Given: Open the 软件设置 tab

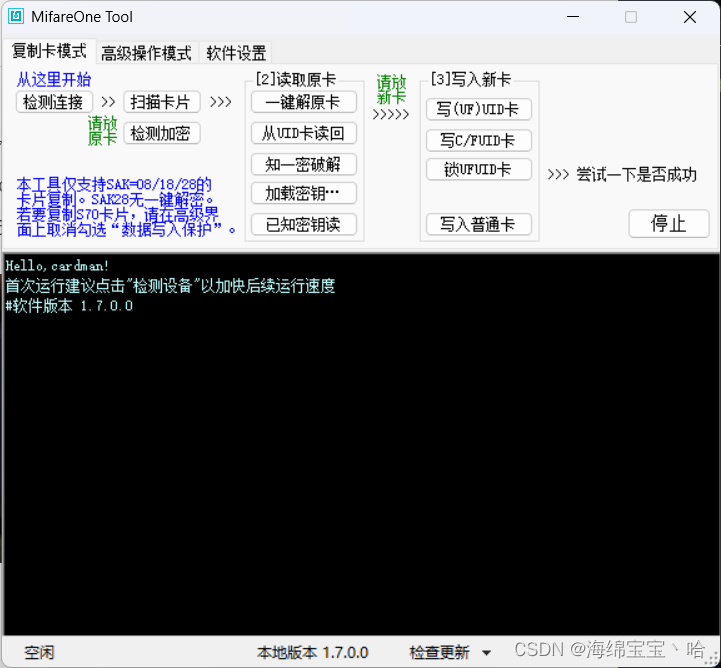Looking at the screenshot, I should pos(236,53).
